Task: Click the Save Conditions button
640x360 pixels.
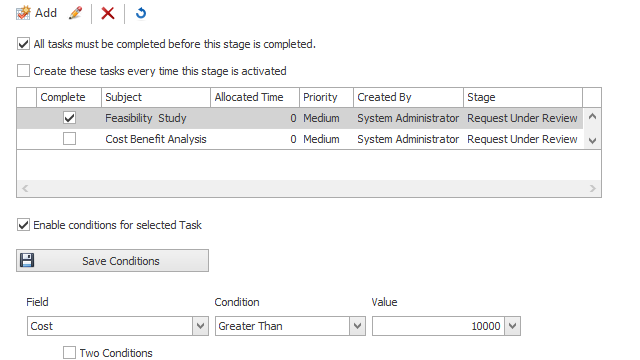Action: coord(112,260)
